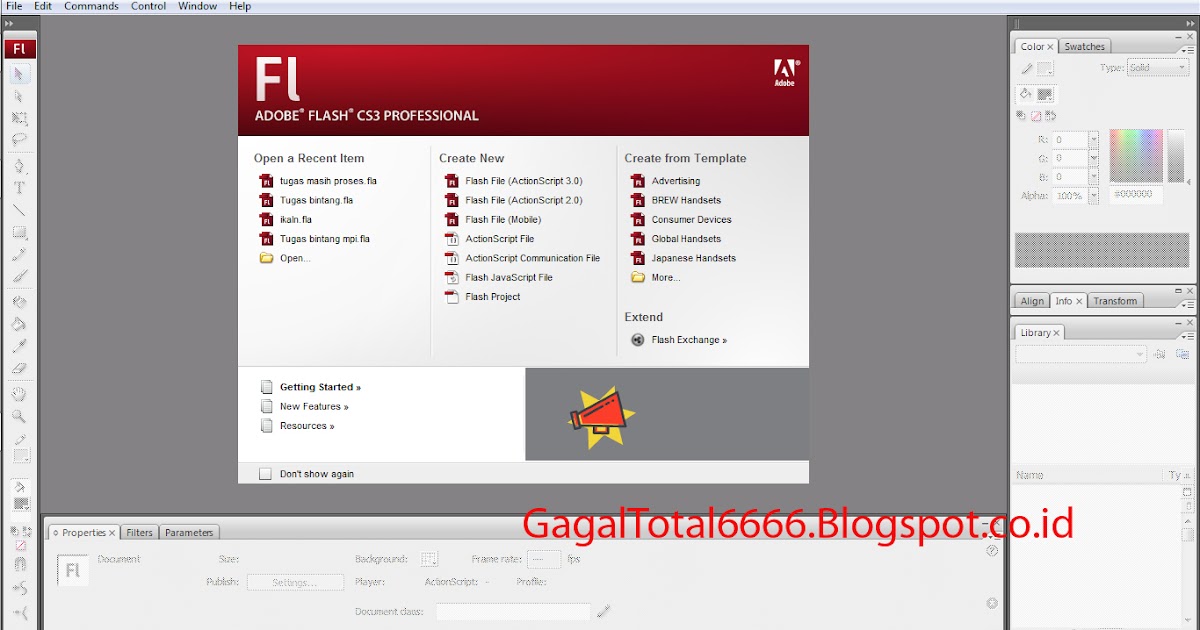Select the Rectangle tool

(19, 232)
